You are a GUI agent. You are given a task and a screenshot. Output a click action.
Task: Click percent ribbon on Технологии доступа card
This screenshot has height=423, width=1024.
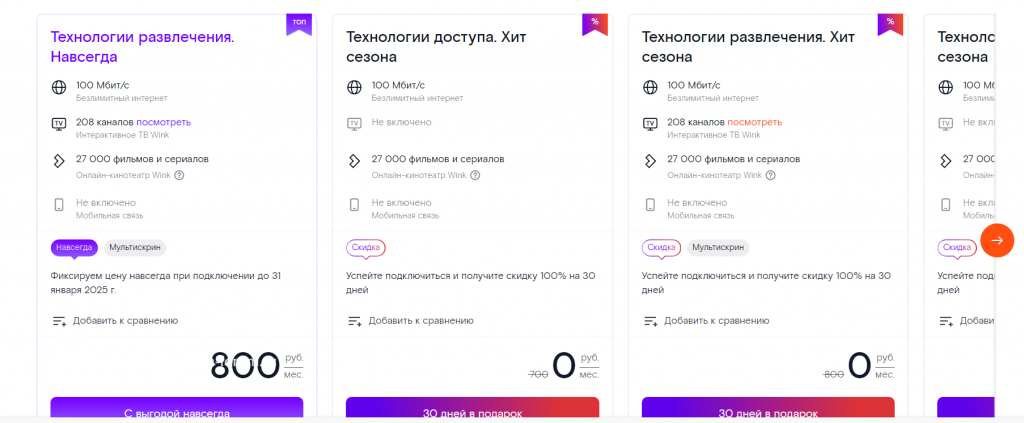pyautogui.click(x=595, y=24)
